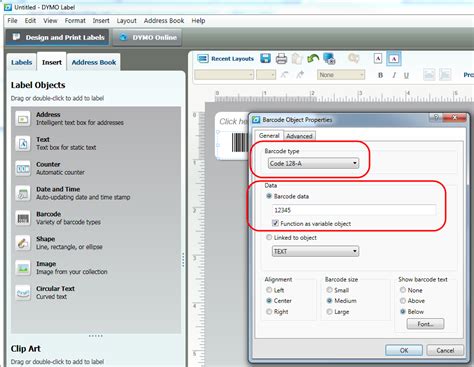Click the Cancel button

pyautogui.click(x=445, y=350)
